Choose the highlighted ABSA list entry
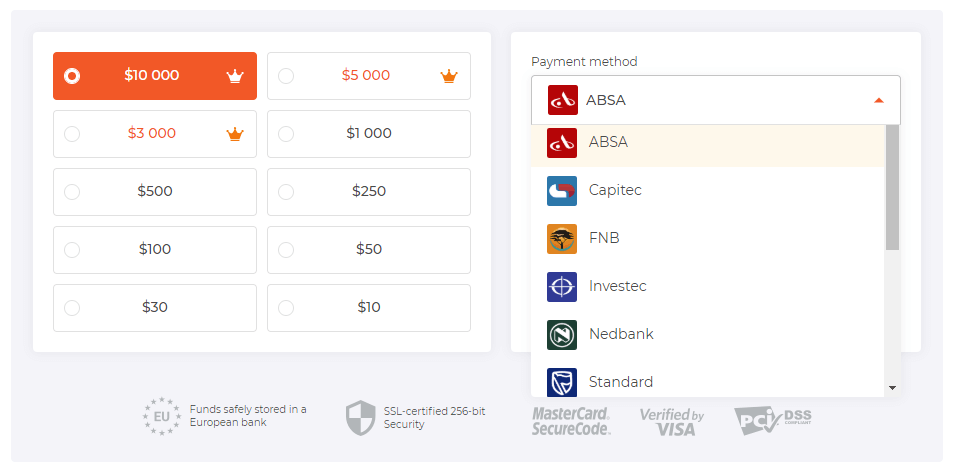 (708, 143)
